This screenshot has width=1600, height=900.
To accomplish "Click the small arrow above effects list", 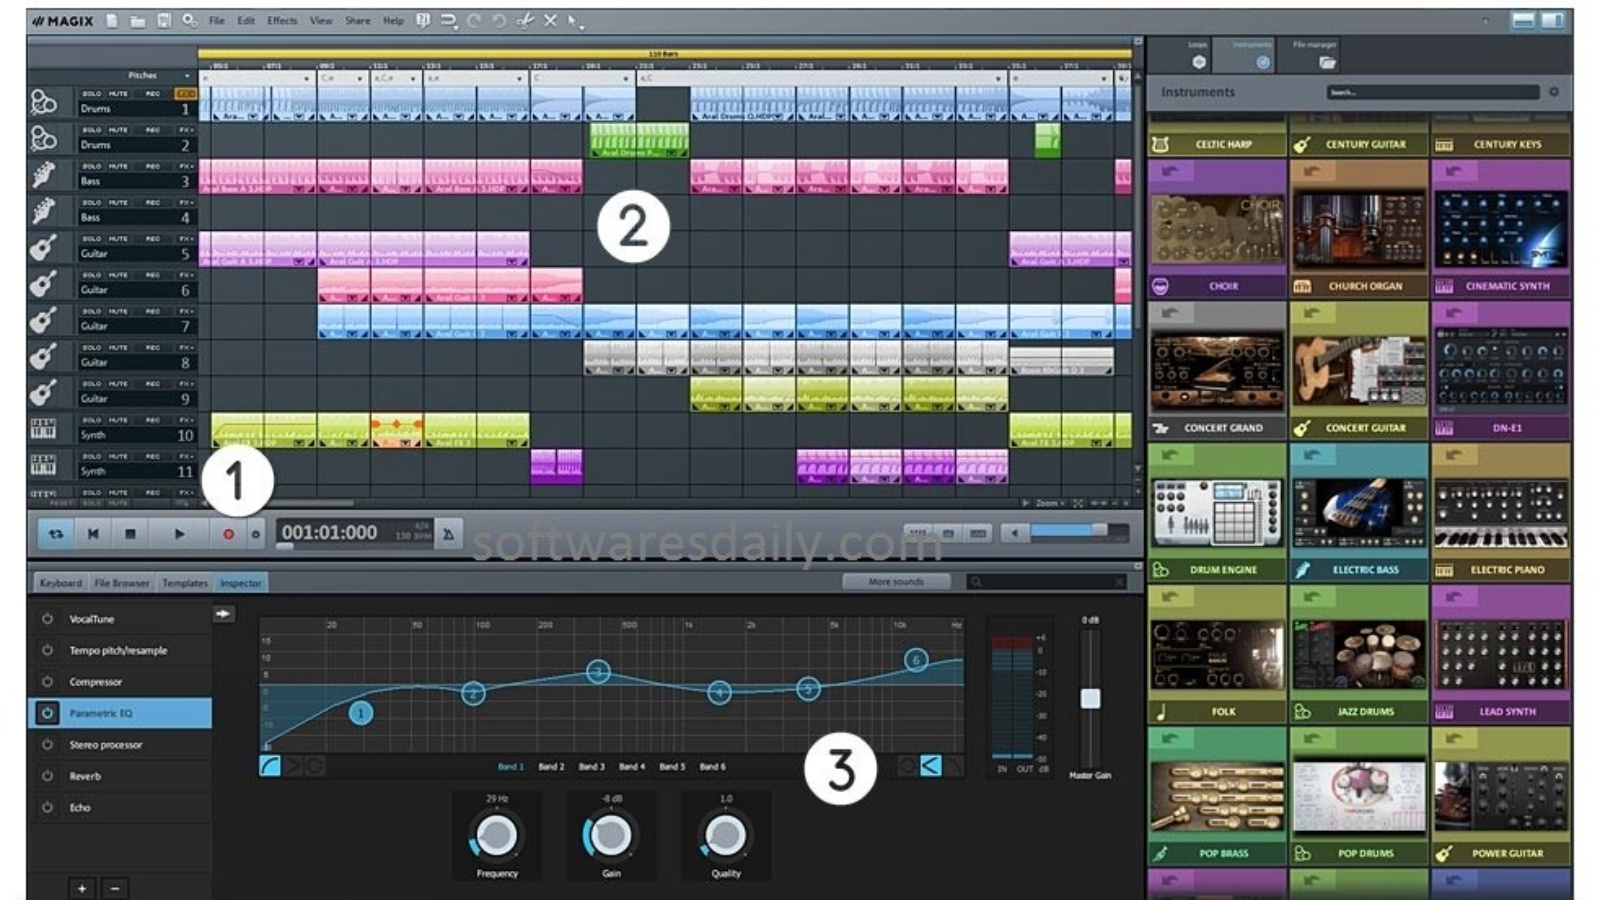I will 223,613.
